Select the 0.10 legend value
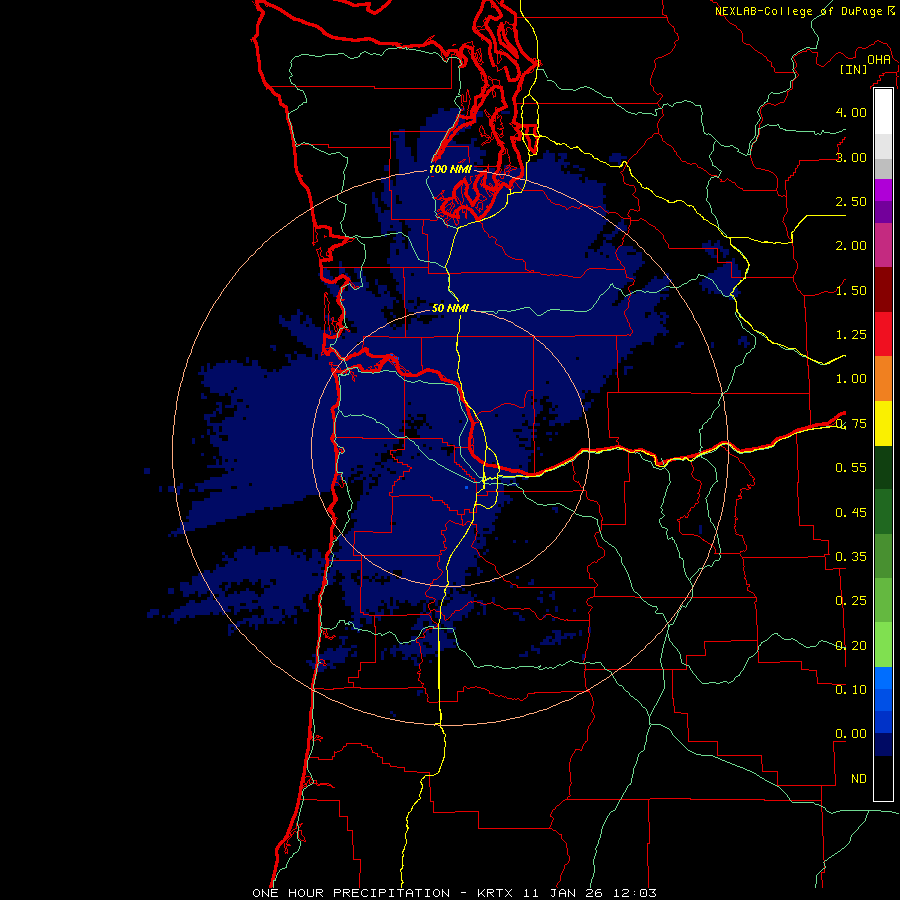The height and width of the screenshot is (900, 900). tap(851, 690)
